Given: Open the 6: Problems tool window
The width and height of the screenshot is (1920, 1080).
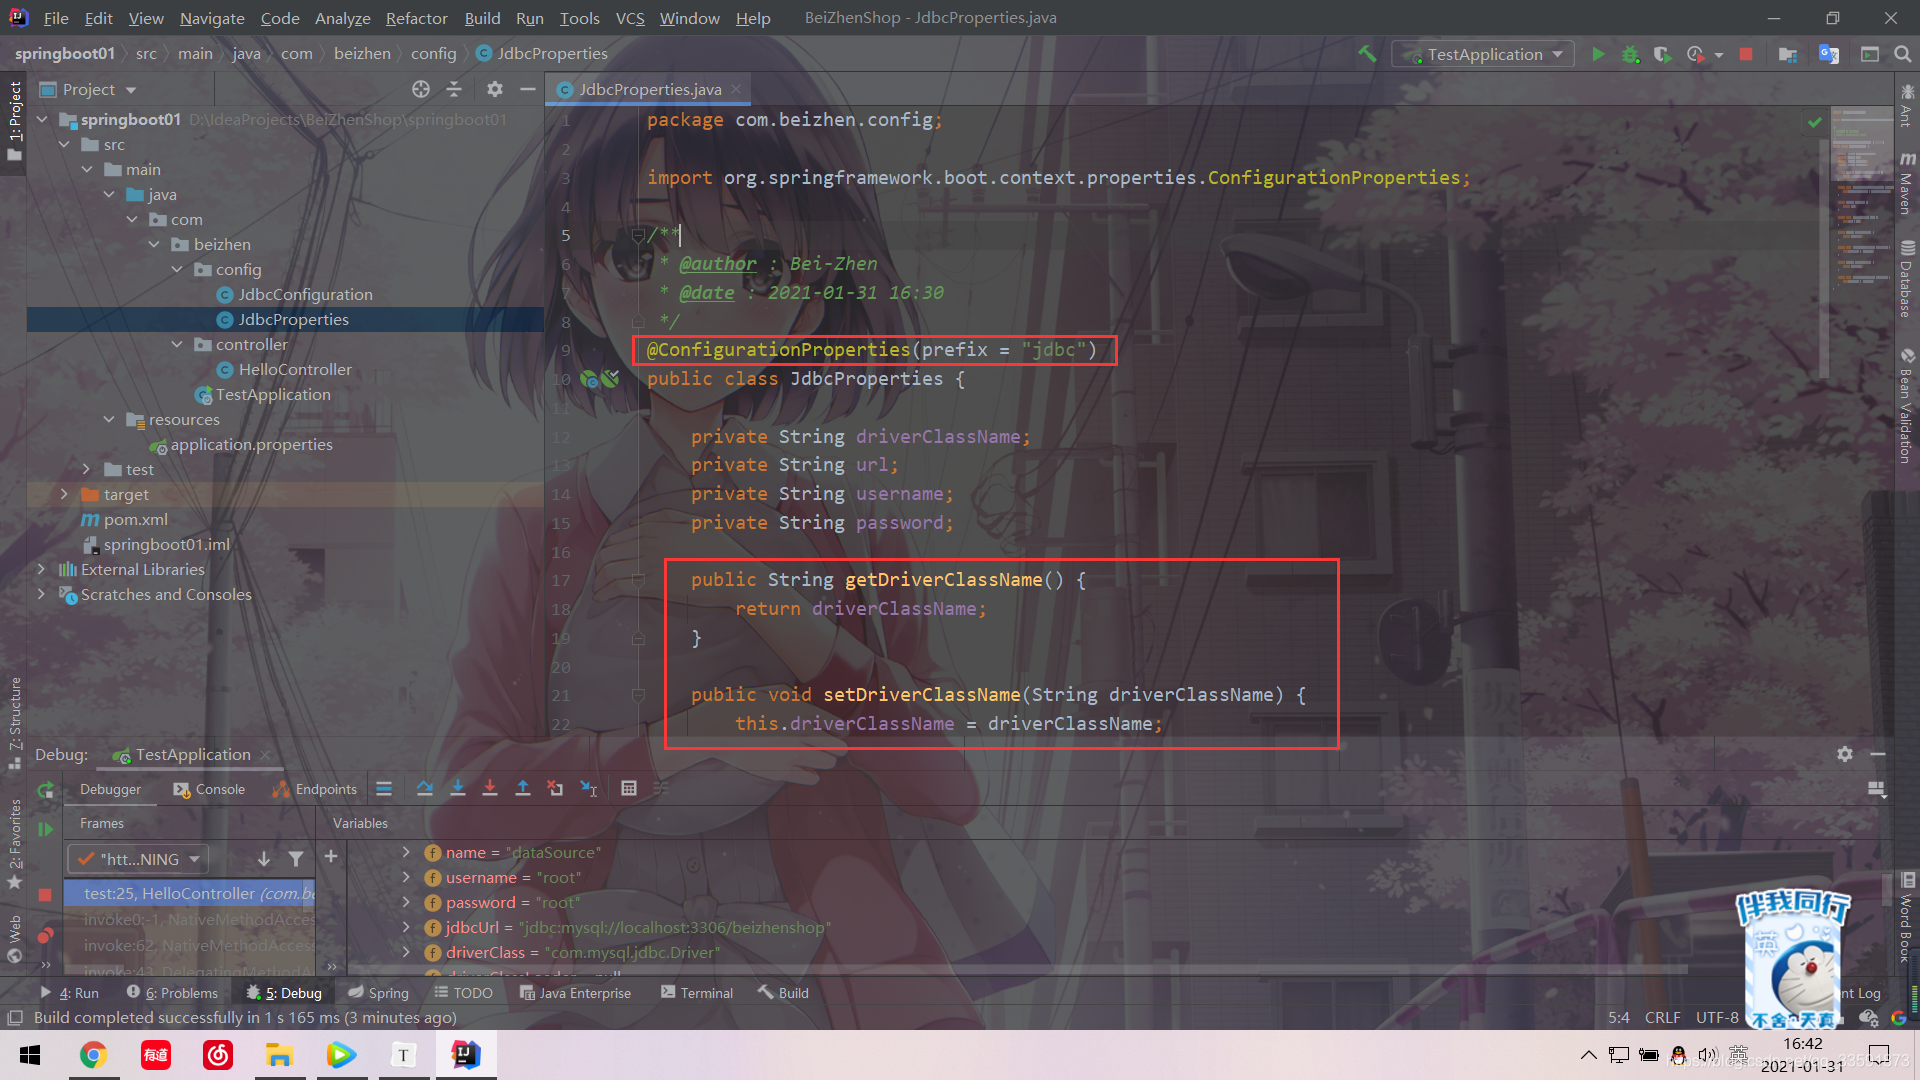Looking at the screenshot, I should point(172,993).
